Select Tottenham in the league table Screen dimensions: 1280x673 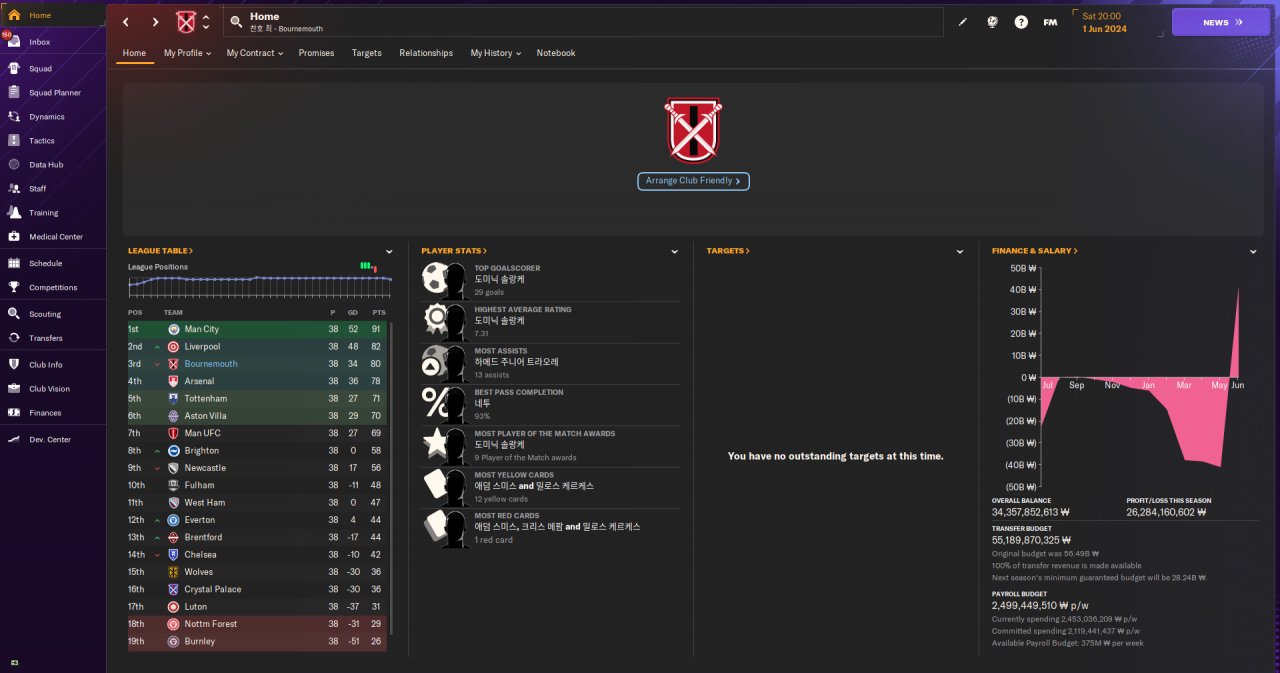[x=257, y=398]
